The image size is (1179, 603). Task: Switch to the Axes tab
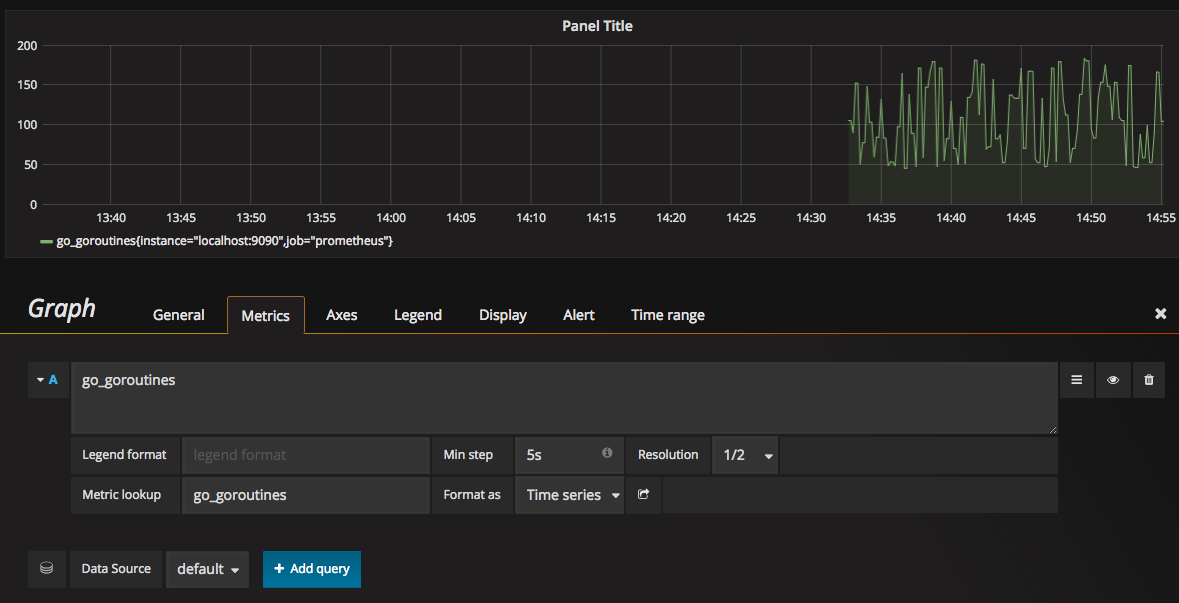tap(341, 315)
